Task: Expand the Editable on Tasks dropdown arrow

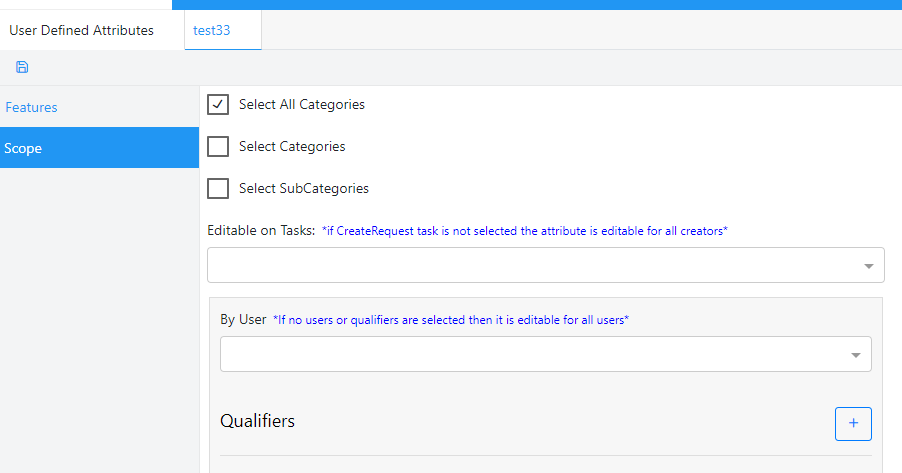Action: pyautogui.click(x=867, y=266)
